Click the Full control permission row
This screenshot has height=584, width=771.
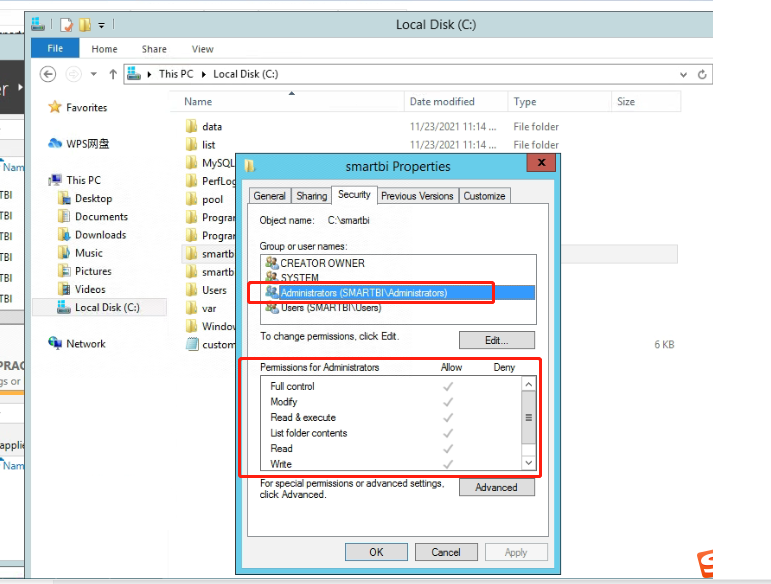pyautogui.click(x=391, y=386)
